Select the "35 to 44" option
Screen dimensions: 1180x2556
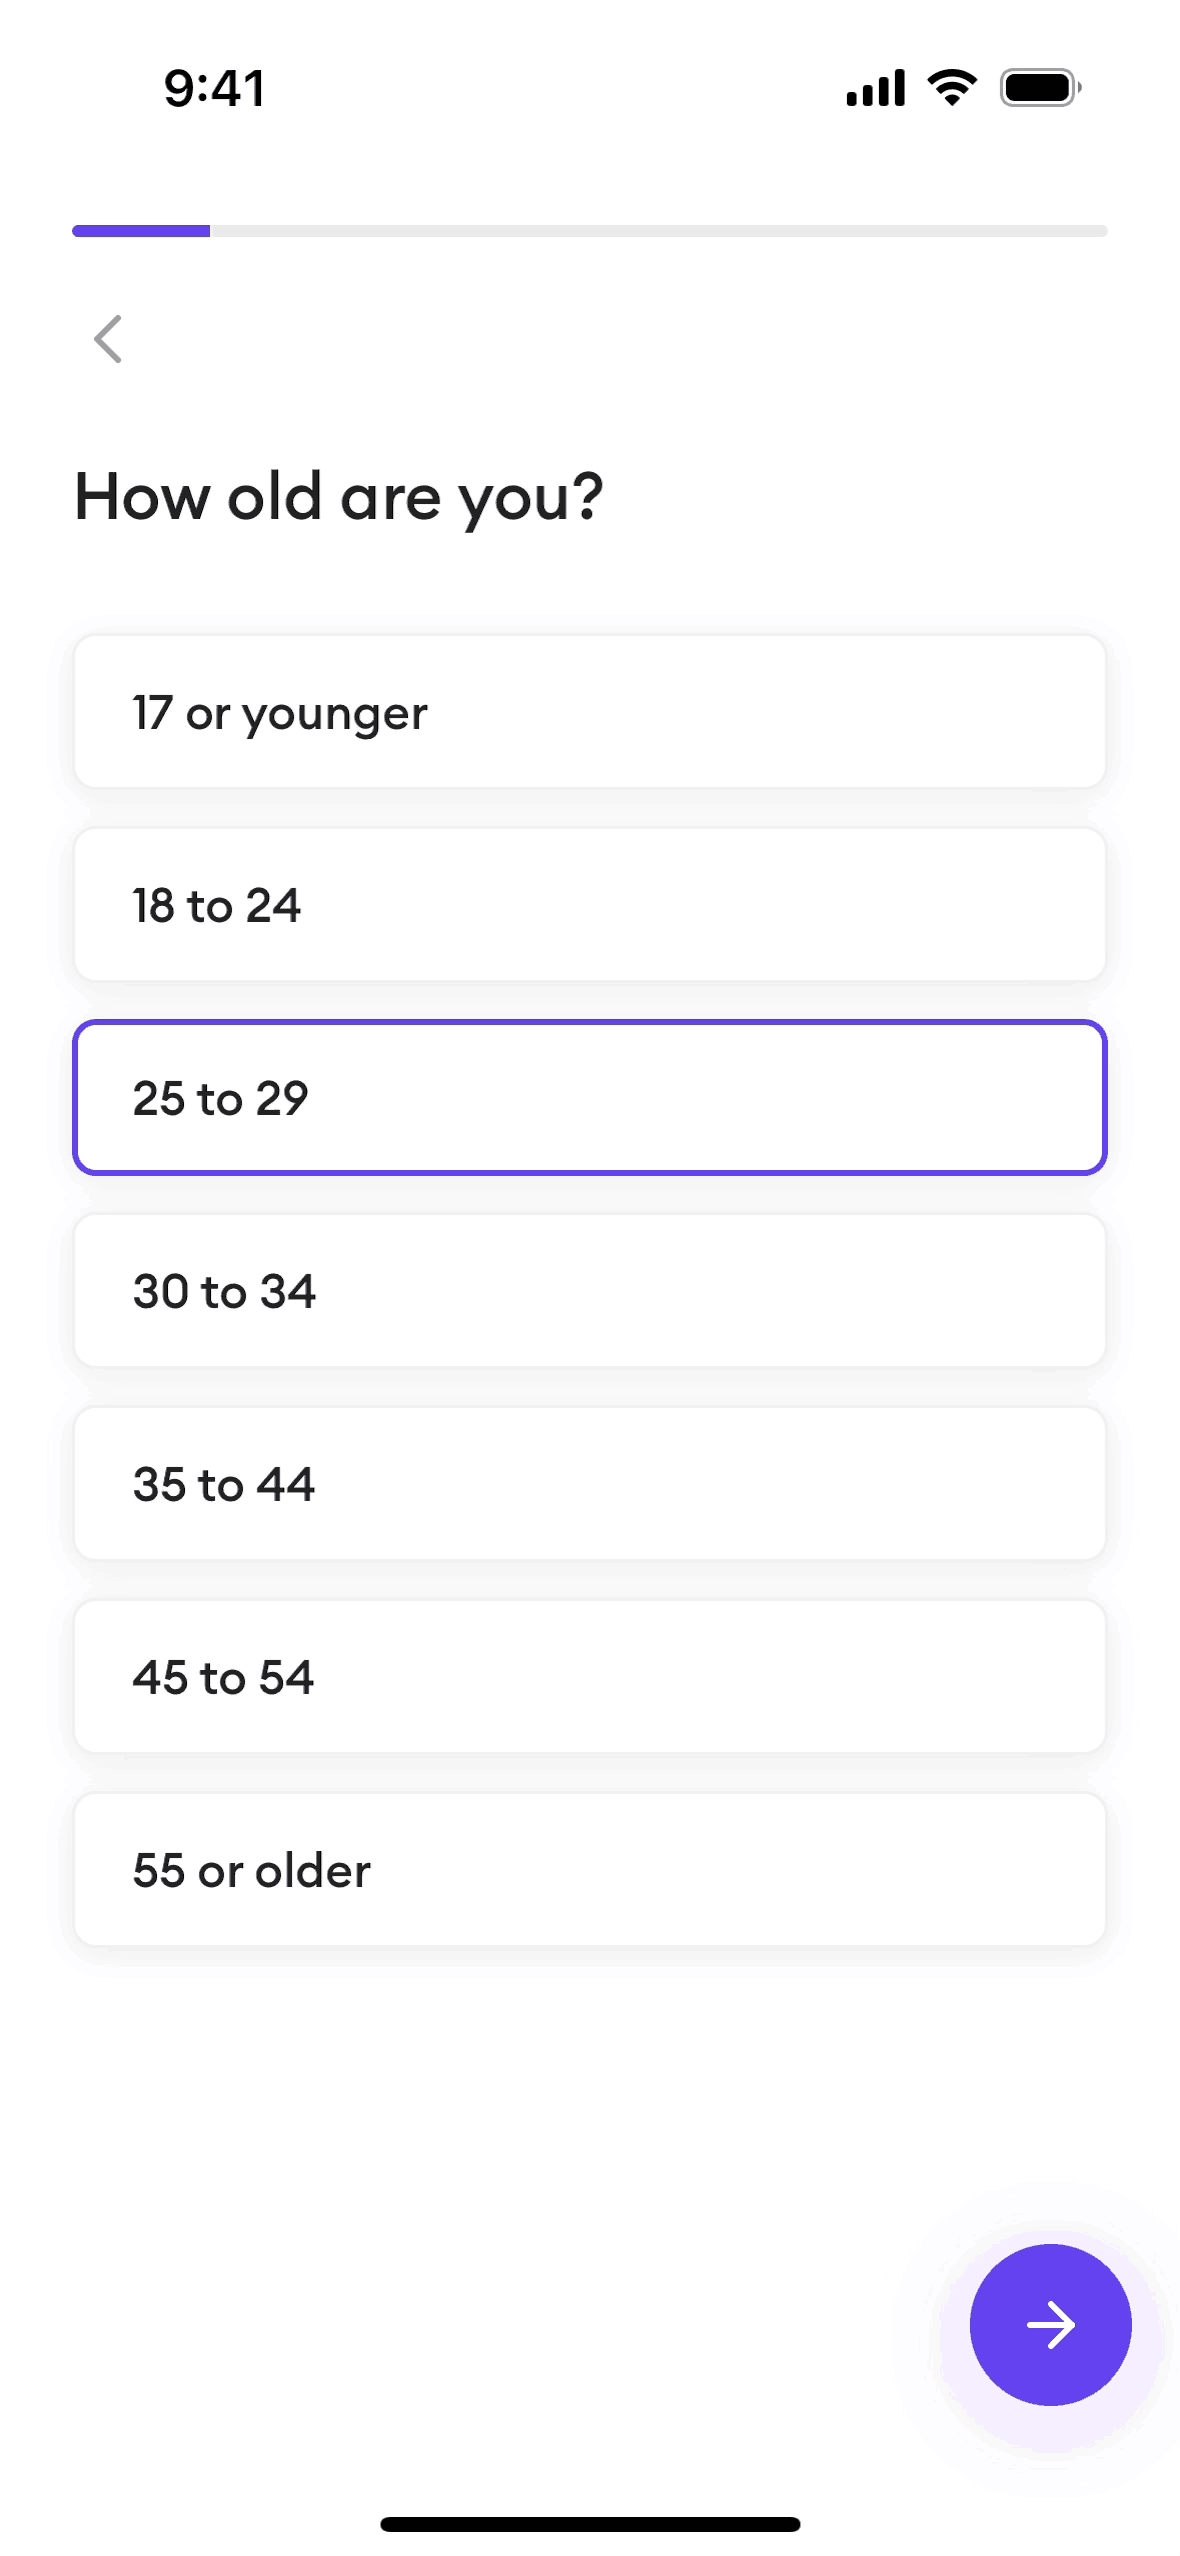(x=590, y=1484)
